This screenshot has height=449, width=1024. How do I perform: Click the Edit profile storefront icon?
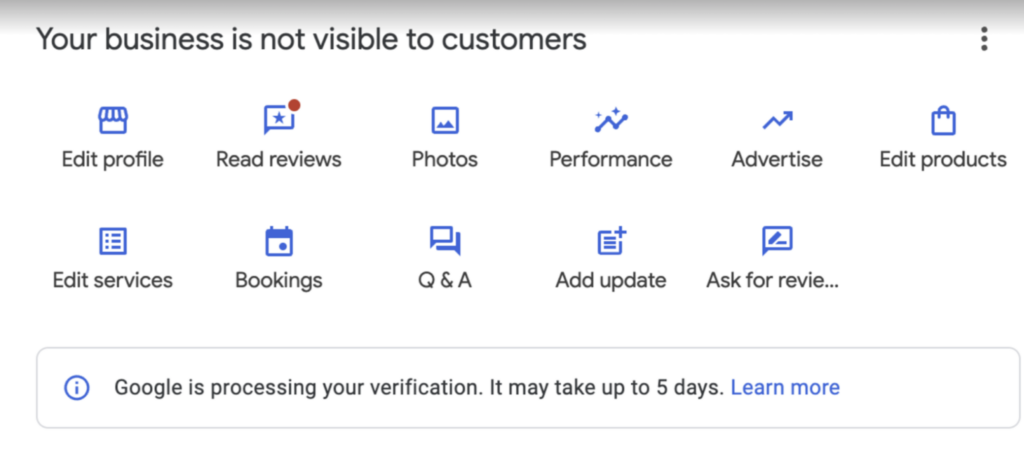113,121
